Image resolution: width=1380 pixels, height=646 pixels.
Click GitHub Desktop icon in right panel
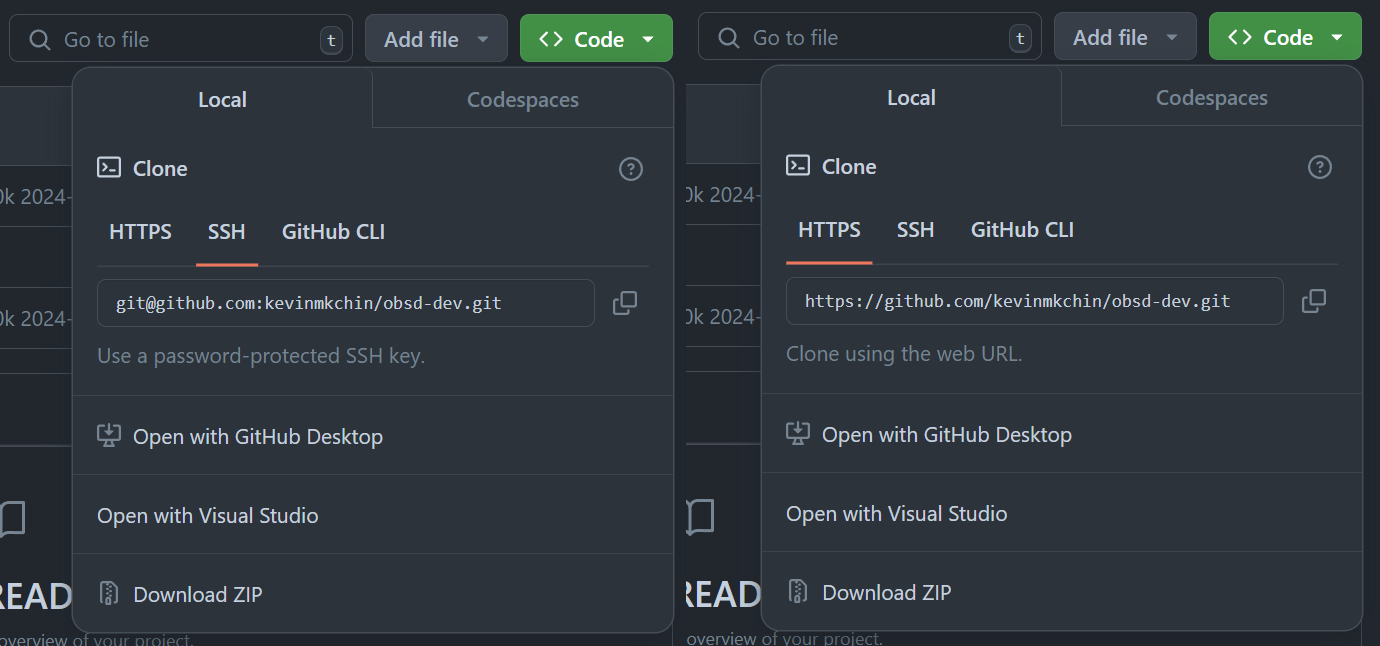(x=798, y=434)
